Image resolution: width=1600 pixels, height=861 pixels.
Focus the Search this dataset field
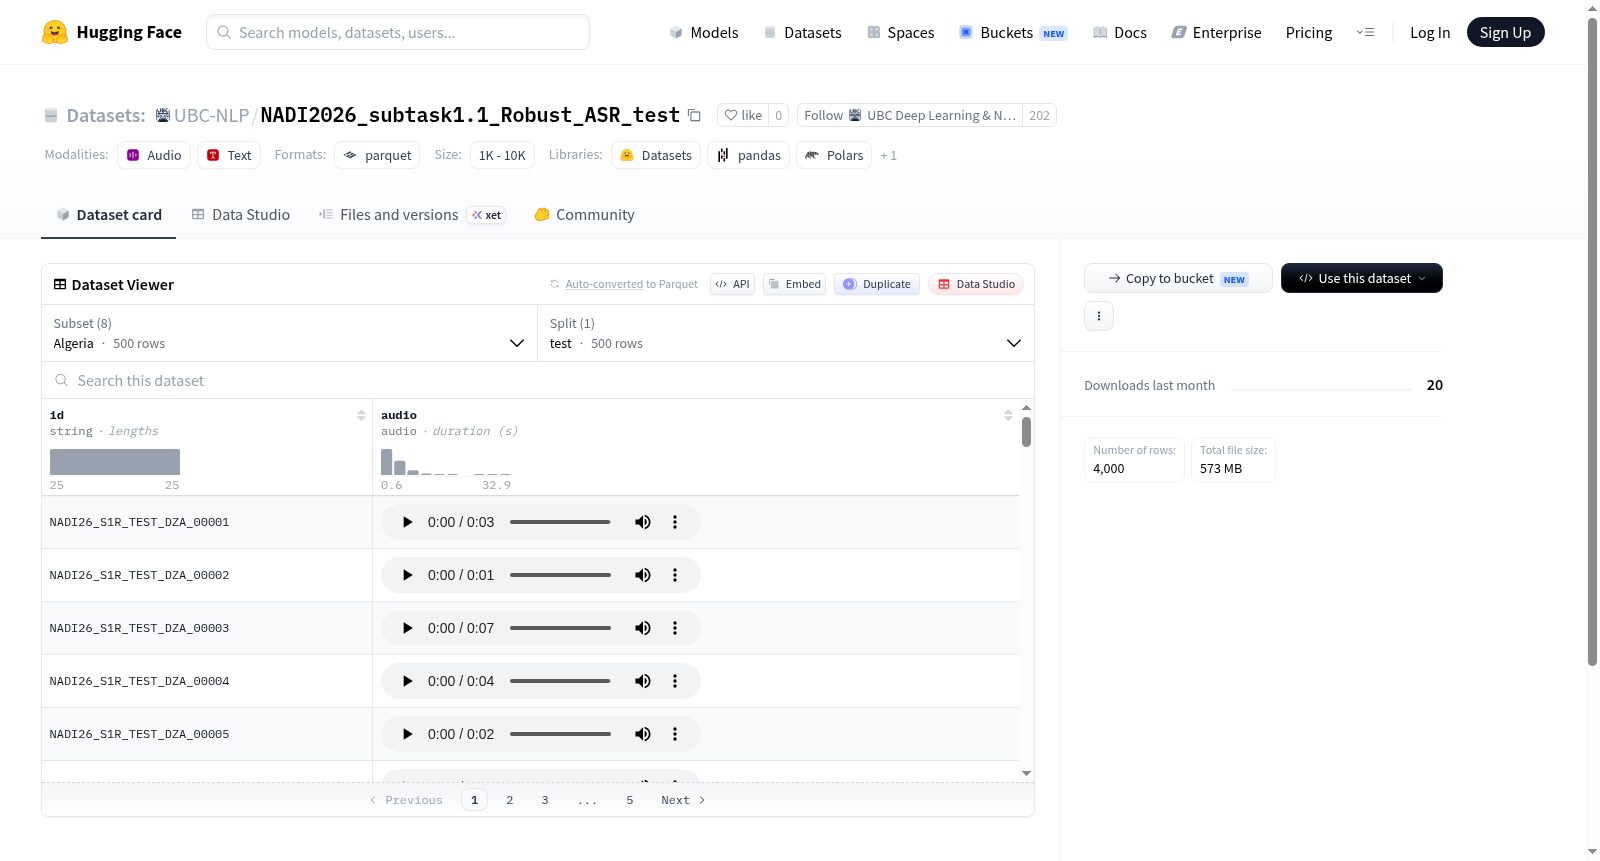pyautogui.click(x=538, y=380)
